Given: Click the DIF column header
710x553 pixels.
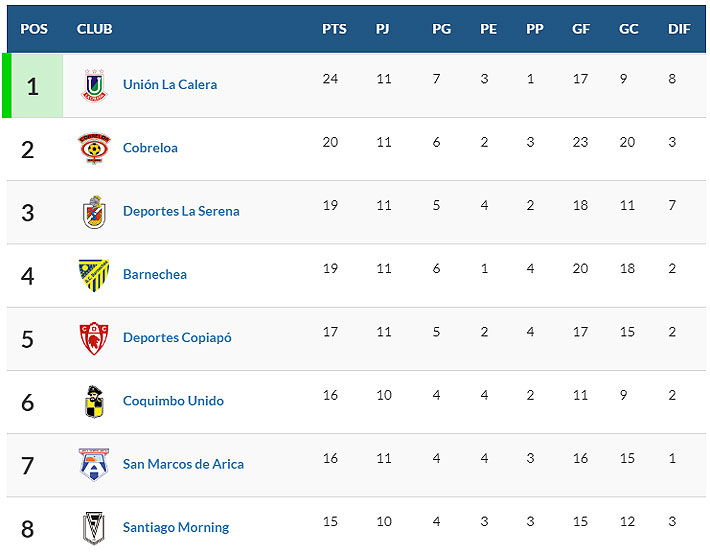Looking at the screenshot, I should [679, 29].
